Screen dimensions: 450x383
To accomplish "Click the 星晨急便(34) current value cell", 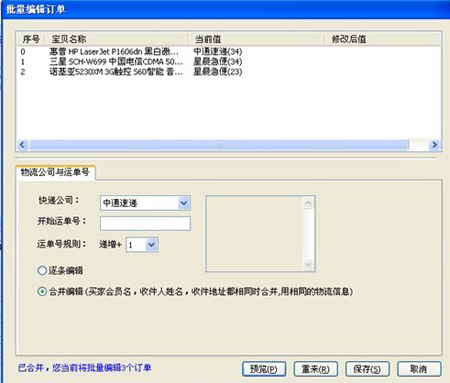I will pyautogui.click(x=218, y=62).
